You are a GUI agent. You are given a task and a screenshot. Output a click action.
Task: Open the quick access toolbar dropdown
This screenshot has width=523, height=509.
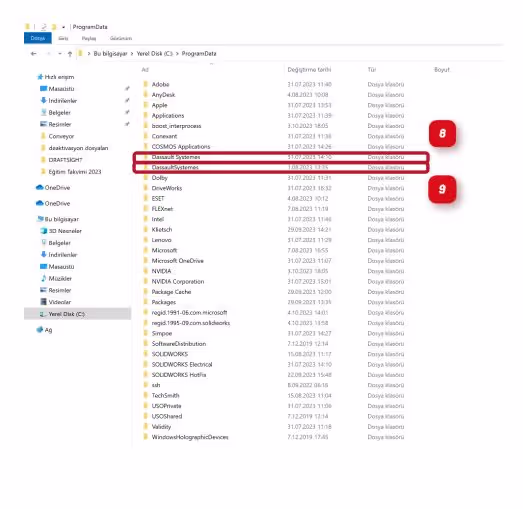coord(63,27)
